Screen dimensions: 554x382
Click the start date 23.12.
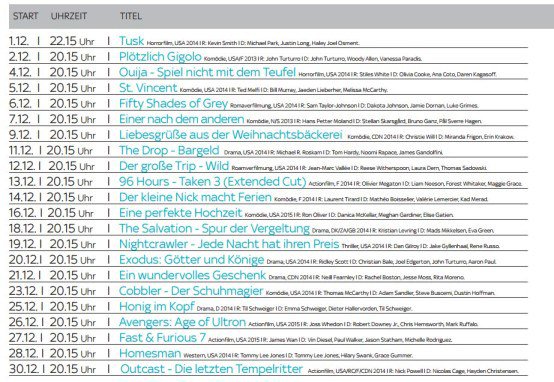[23, 291]
